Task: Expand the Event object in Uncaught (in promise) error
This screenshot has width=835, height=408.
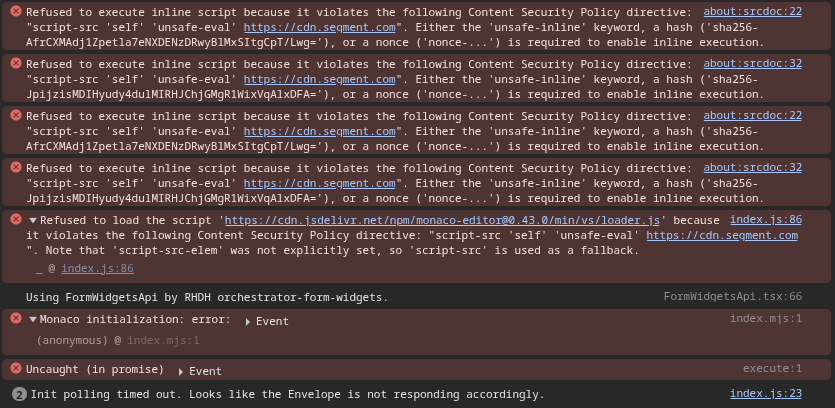Action: pyautogui.click(x=181, y=371)
